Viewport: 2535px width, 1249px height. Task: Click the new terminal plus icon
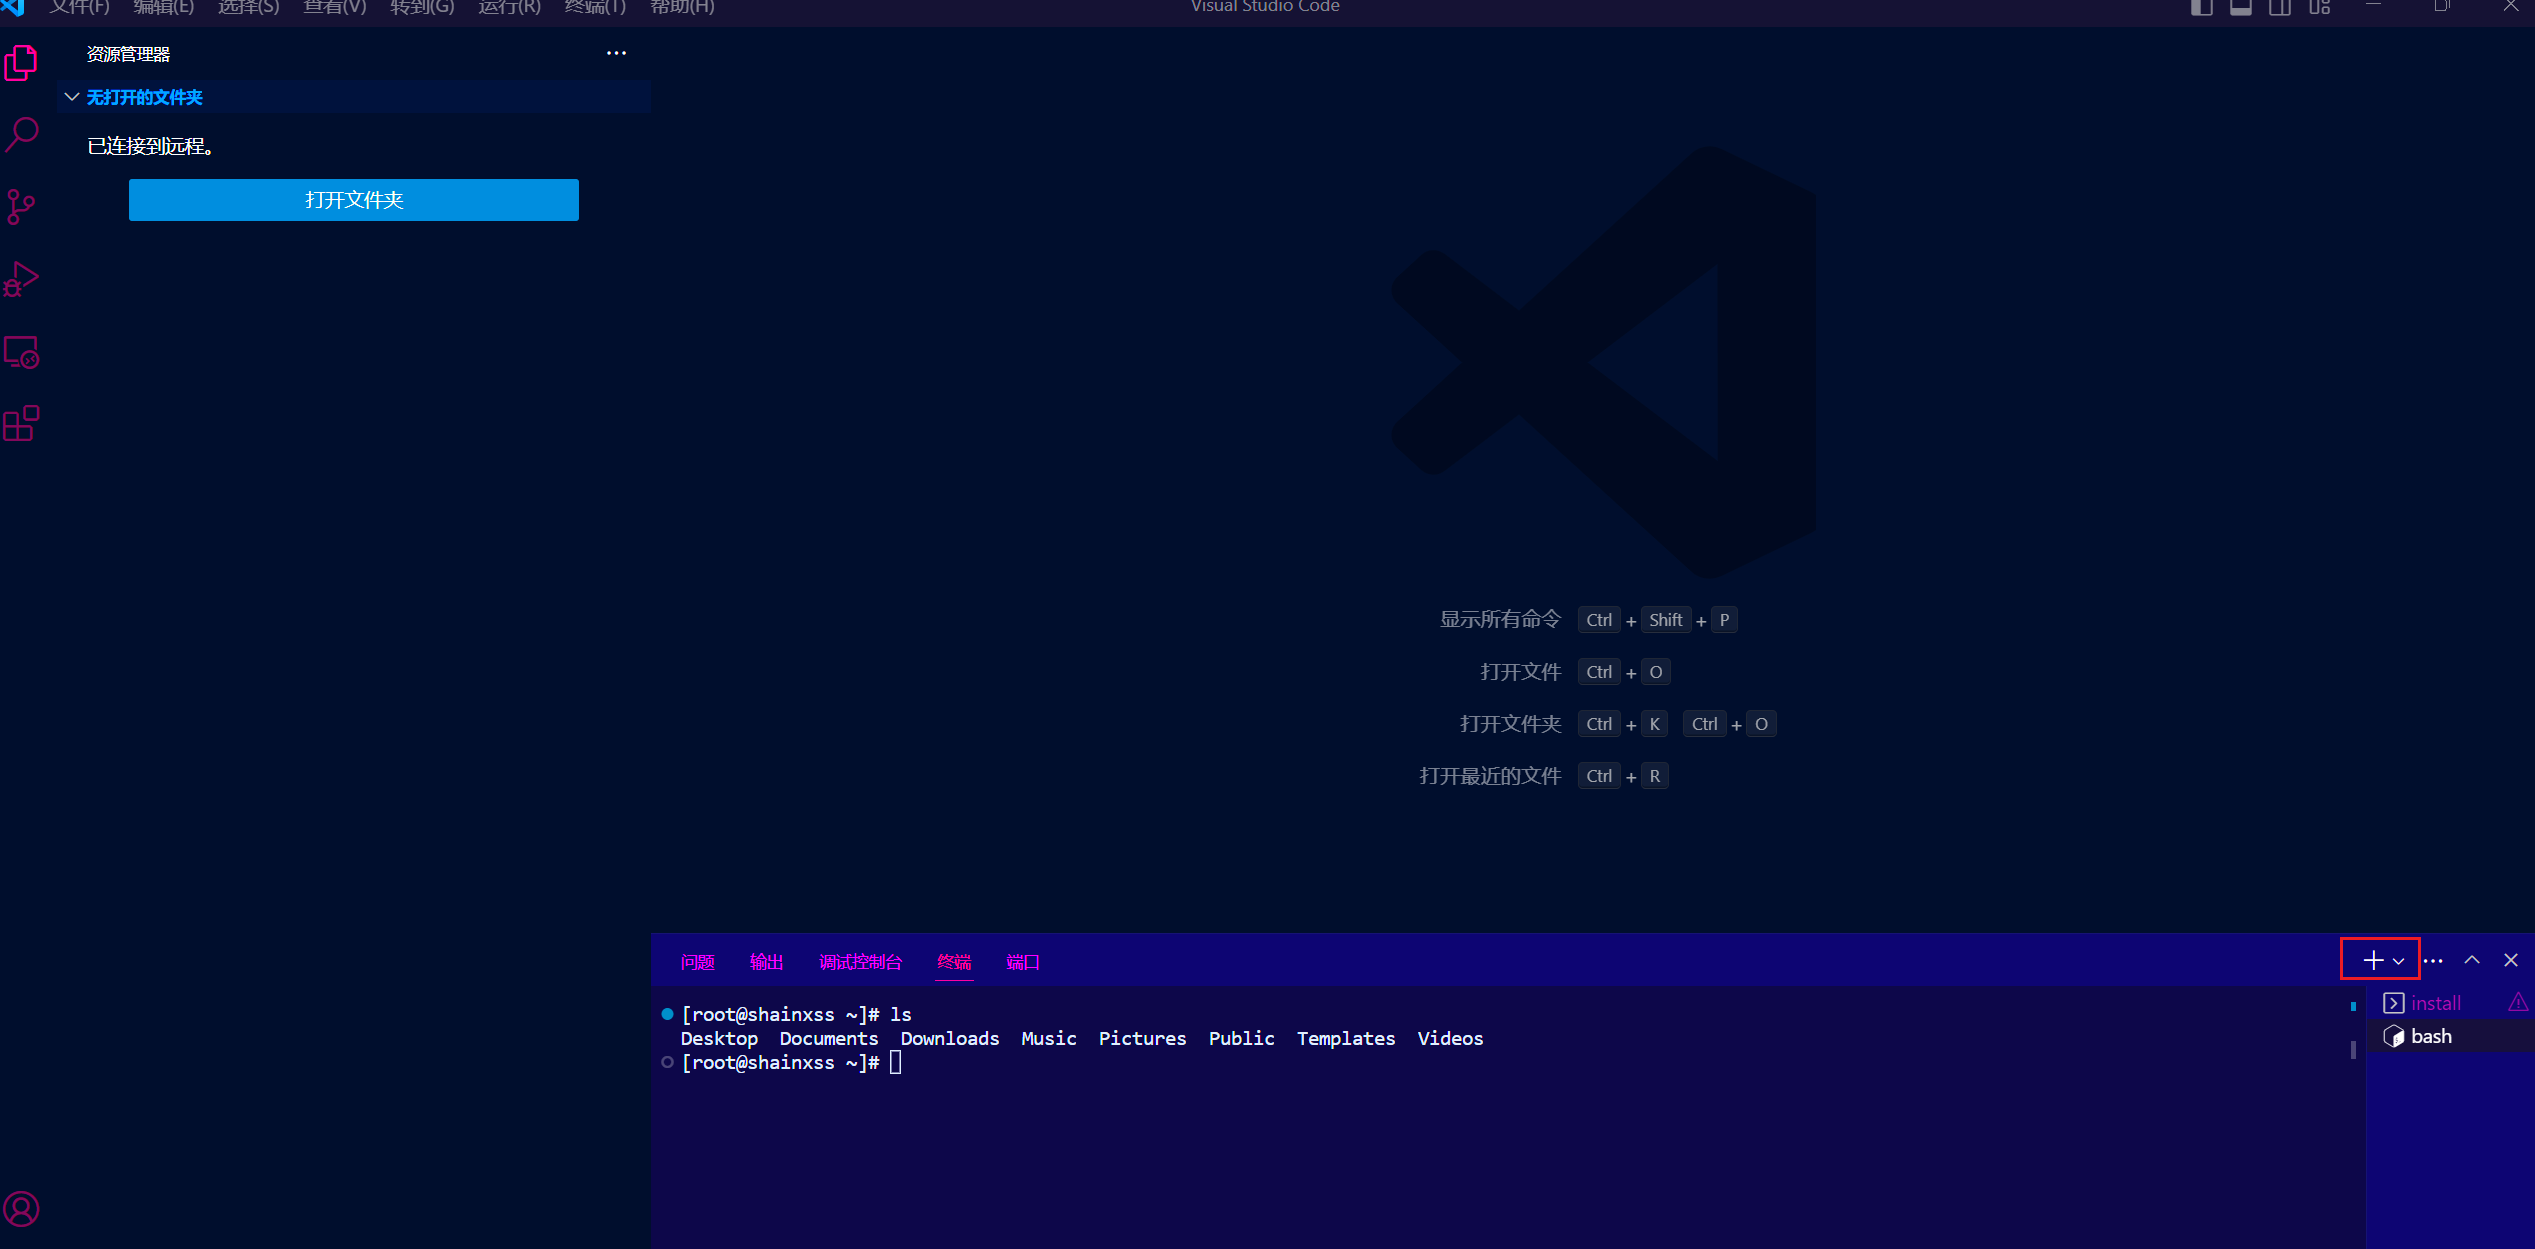click(2373, 960)
